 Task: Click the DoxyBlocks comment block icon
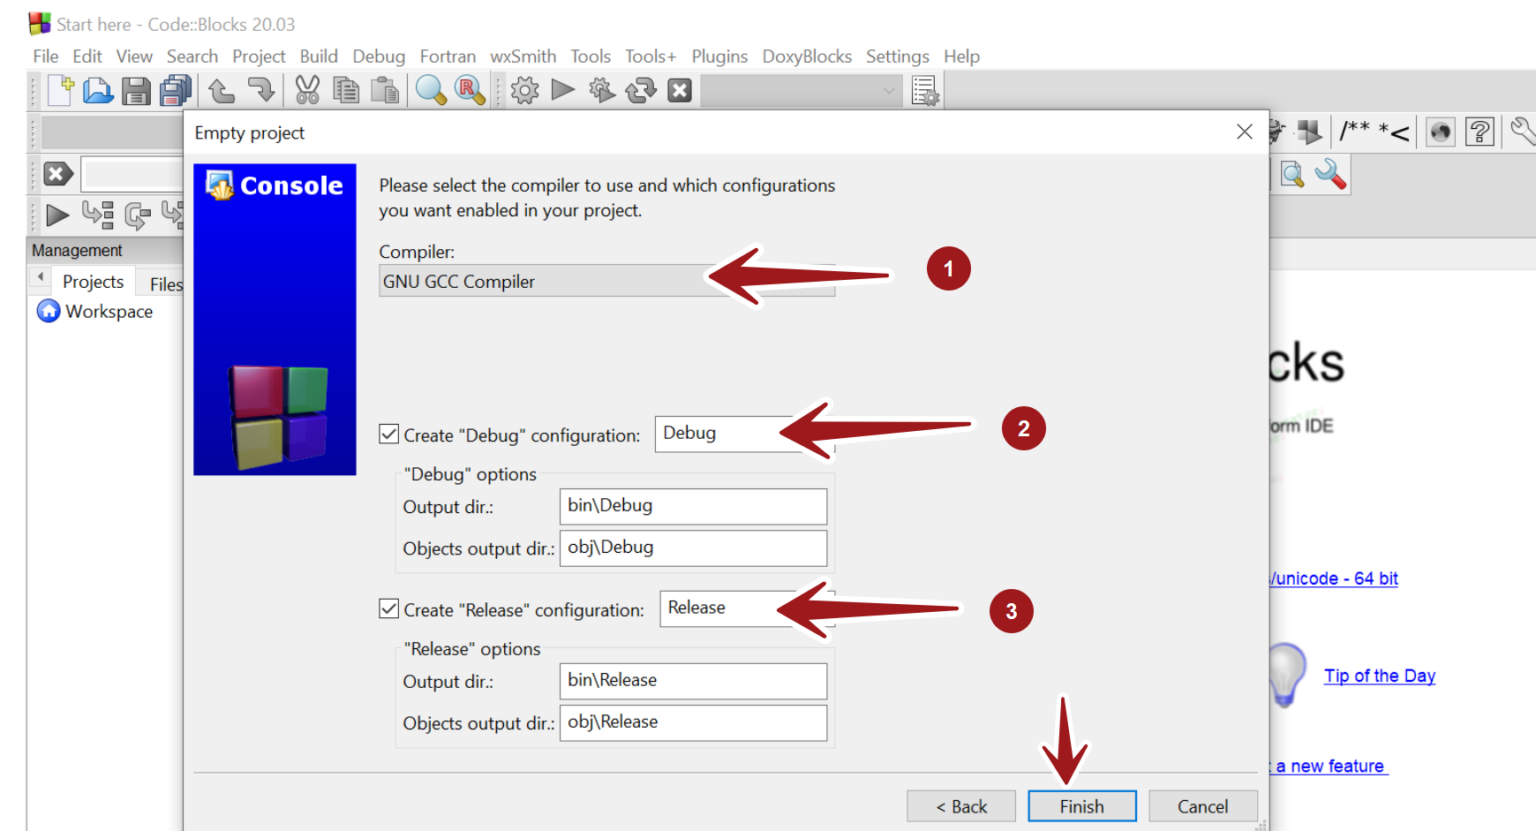(x=1354, y=131)
